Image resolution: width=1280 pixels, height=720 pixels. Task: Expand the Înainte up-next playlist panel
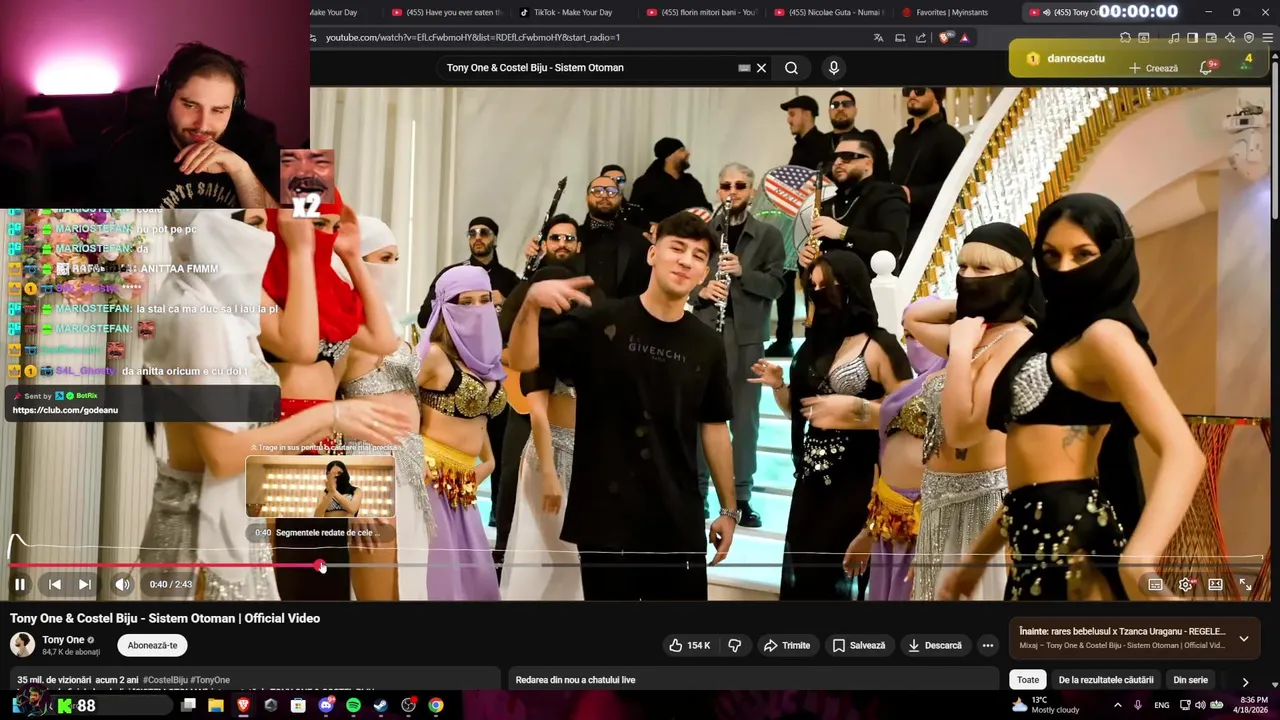(x=1243, y=638)
